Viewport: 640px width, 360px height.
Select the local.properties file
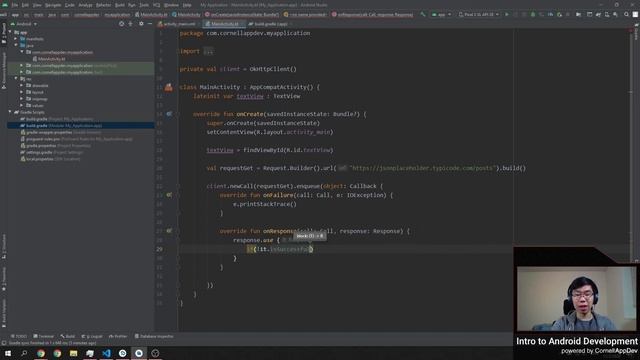(50, 159)
